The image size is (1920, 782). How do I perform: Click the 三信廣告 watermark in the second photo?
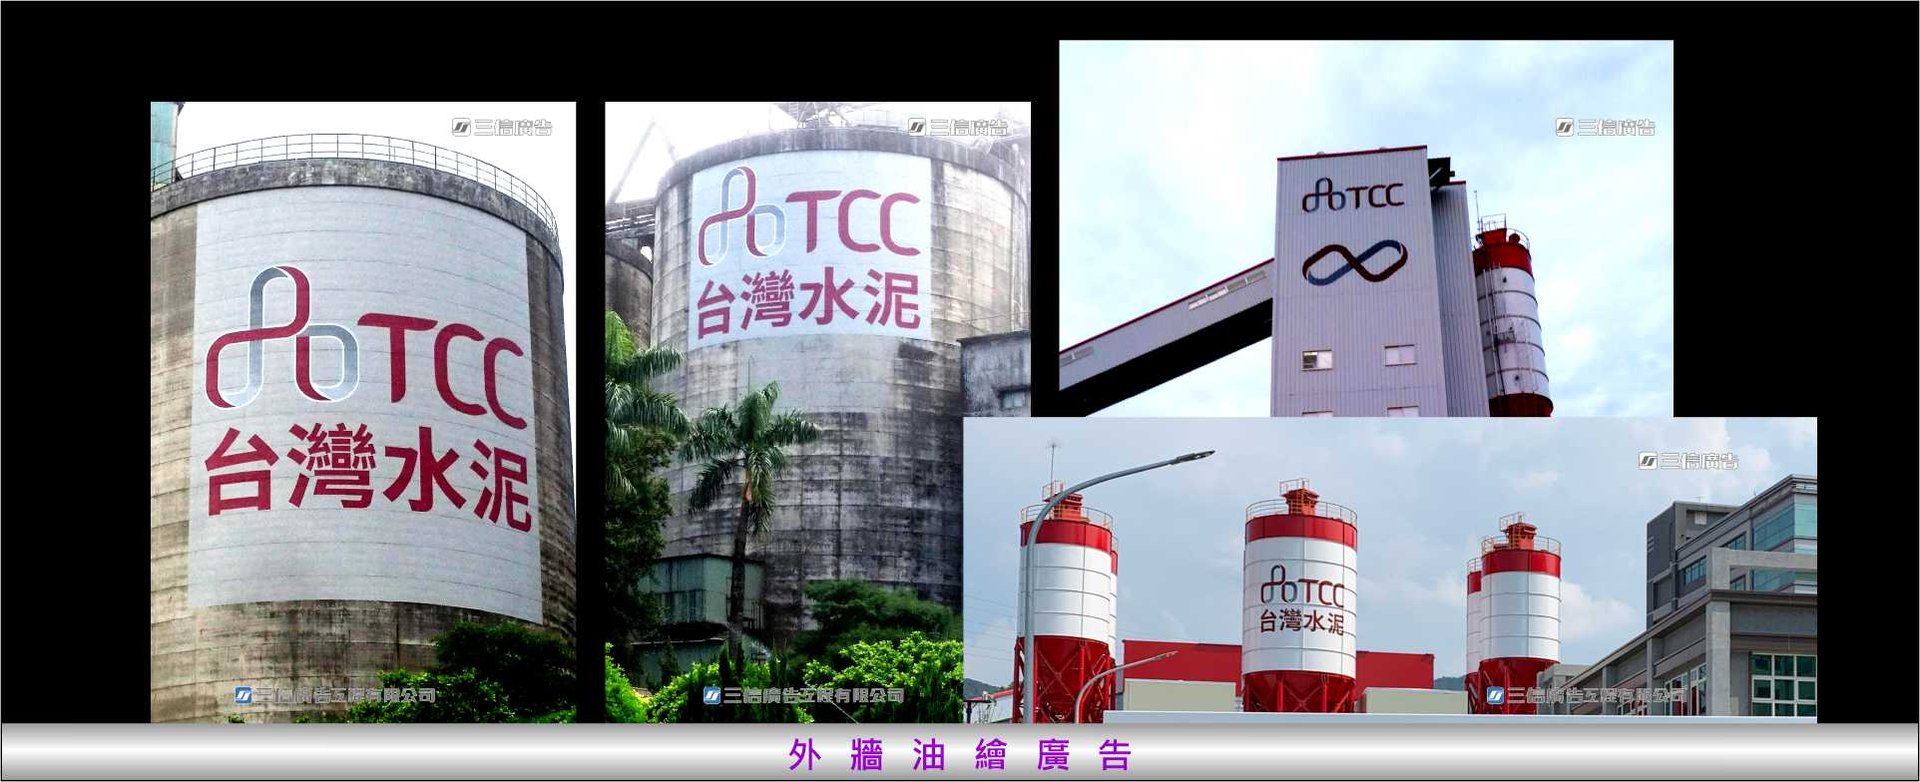[958, 127]
